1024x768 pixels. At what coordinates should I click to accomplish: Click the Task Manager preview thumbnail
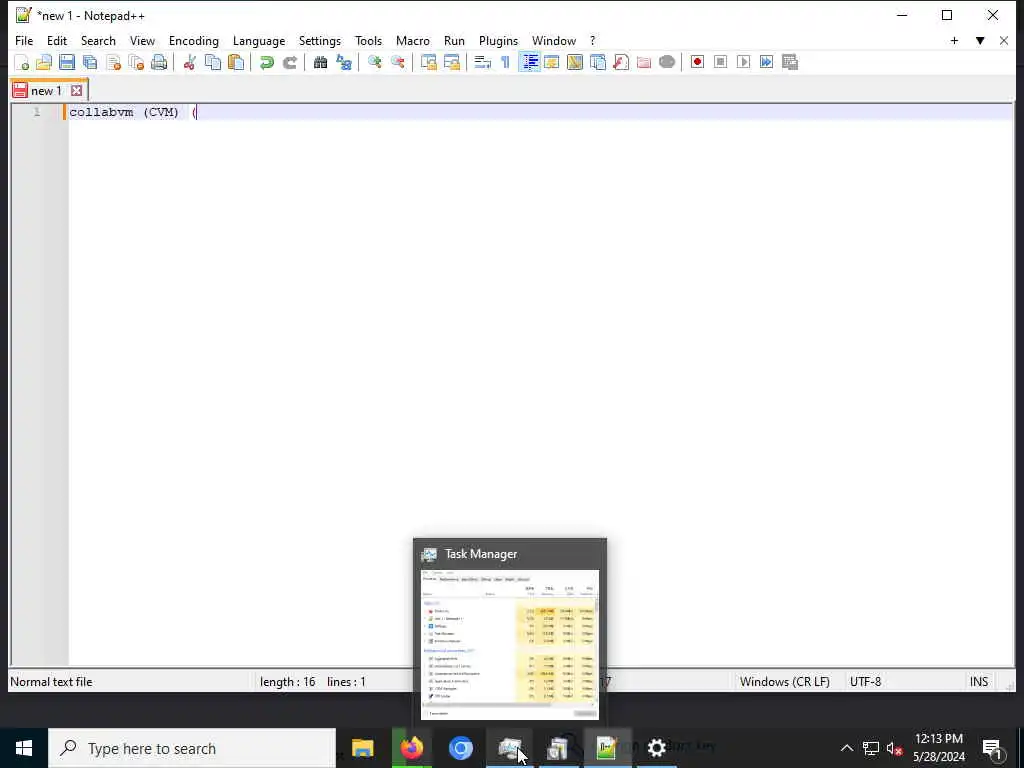(x=510, y=645)
